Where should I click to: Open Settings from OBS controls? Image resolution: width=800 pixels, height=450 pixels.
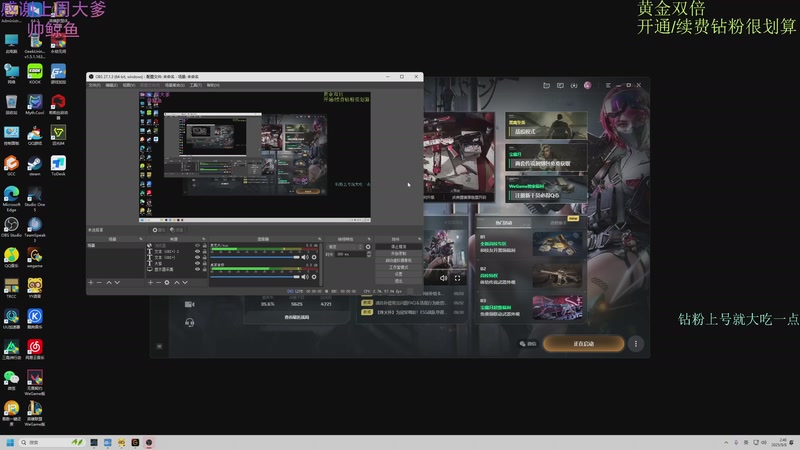[x=398, y=274]
